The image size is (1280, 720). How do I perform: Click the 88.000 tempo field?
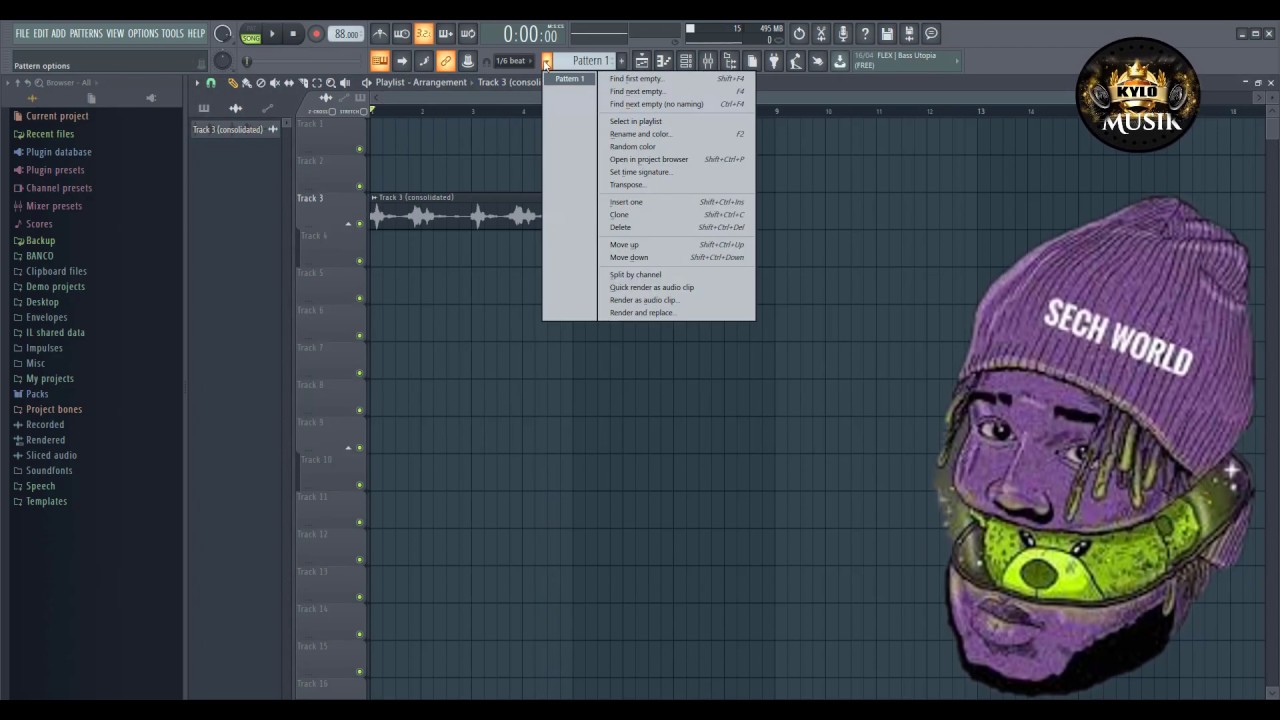pyautogui.click(x=347, y=34)
